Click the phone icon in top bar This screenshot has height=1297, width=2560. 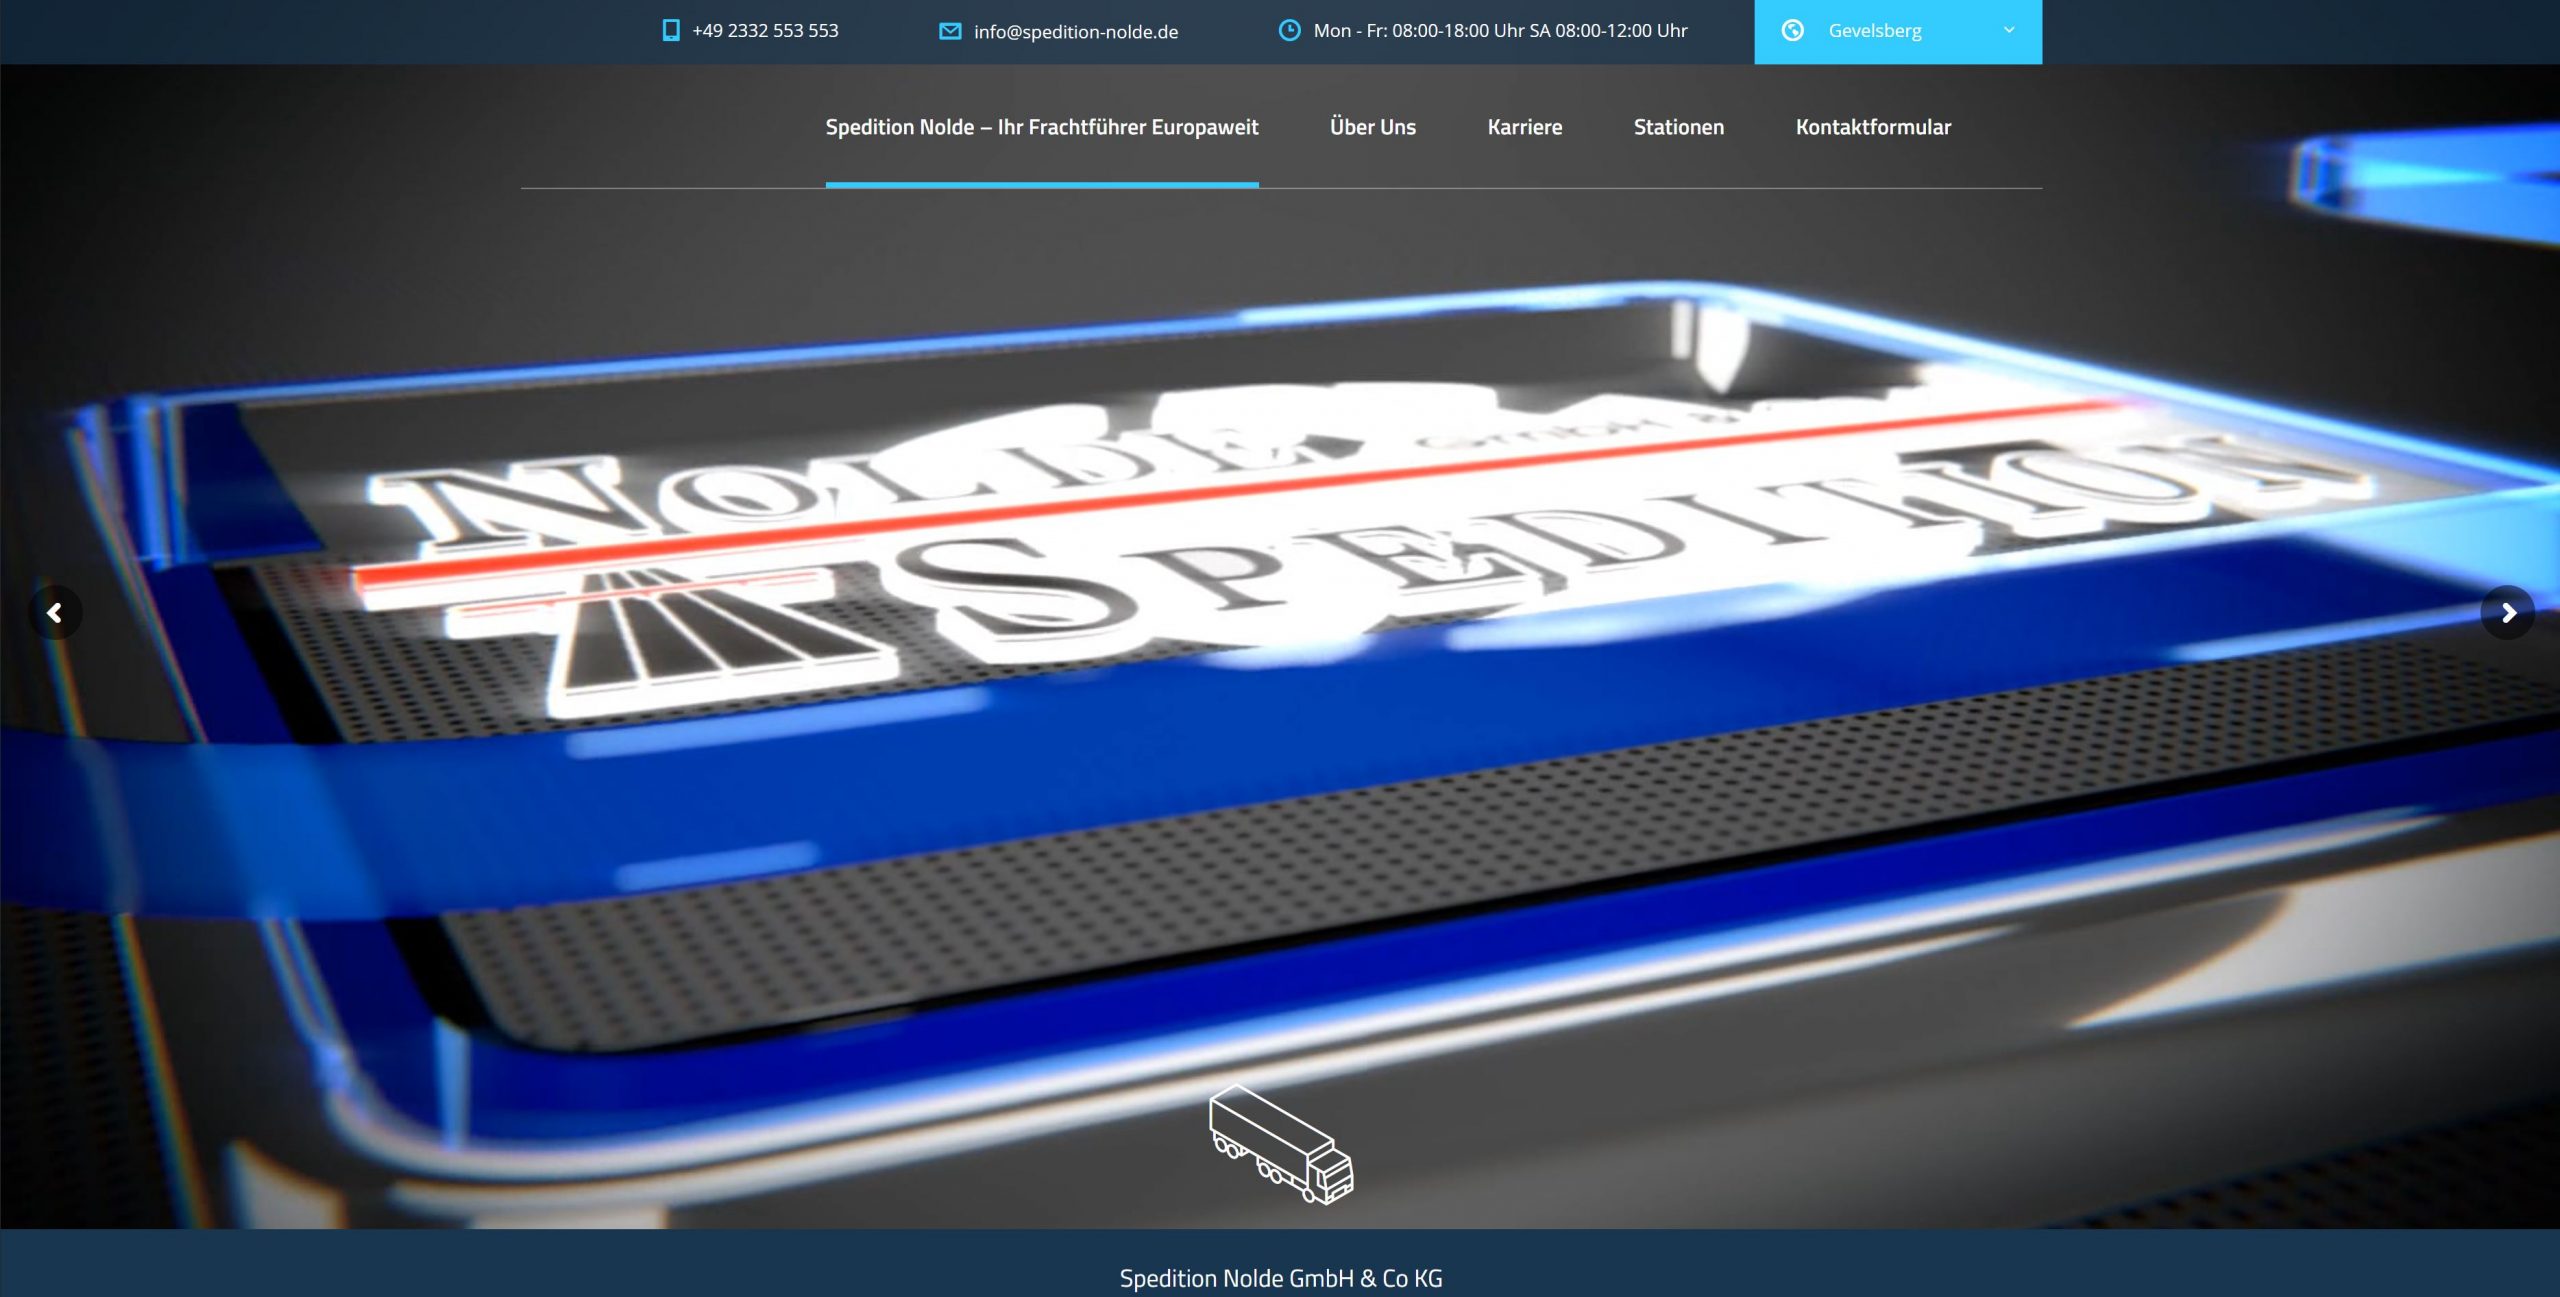point(671,31)
